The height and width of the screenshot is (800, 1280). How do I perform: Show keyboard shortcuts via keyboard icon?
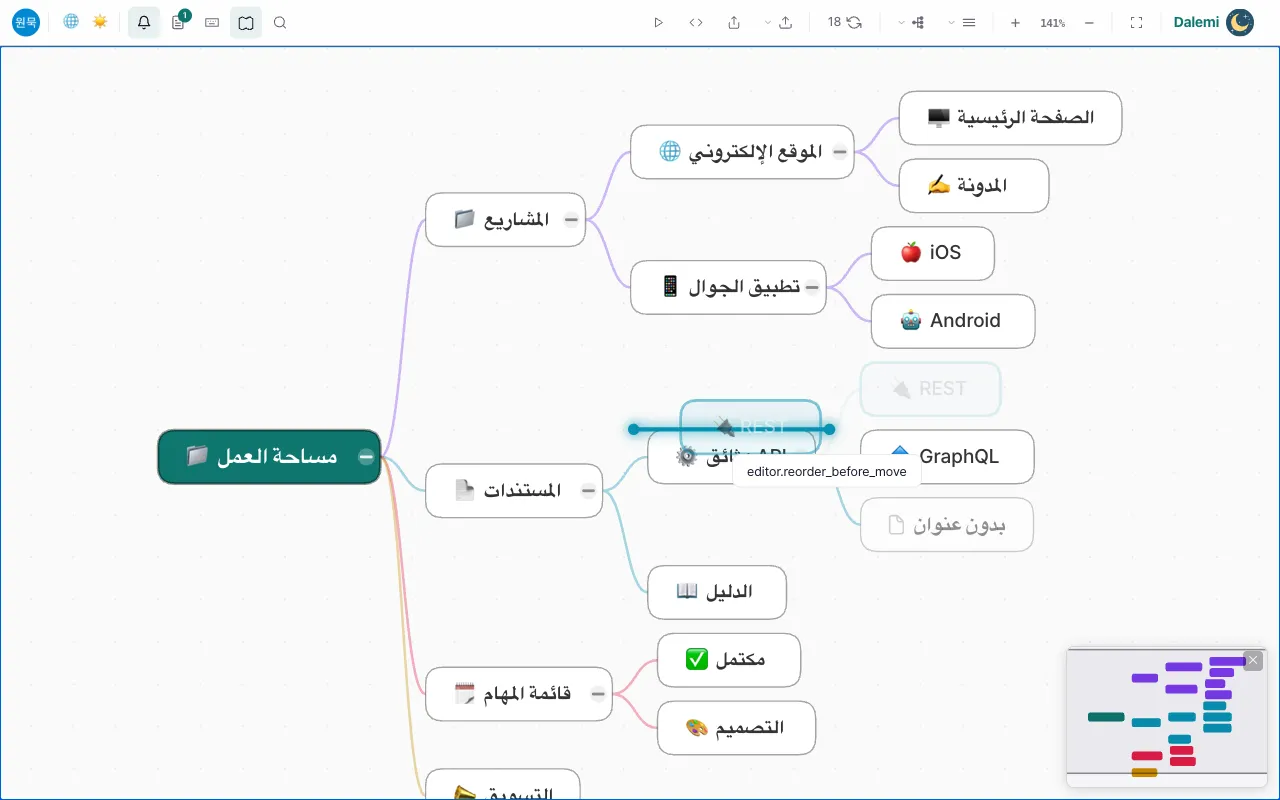(212, 22)
